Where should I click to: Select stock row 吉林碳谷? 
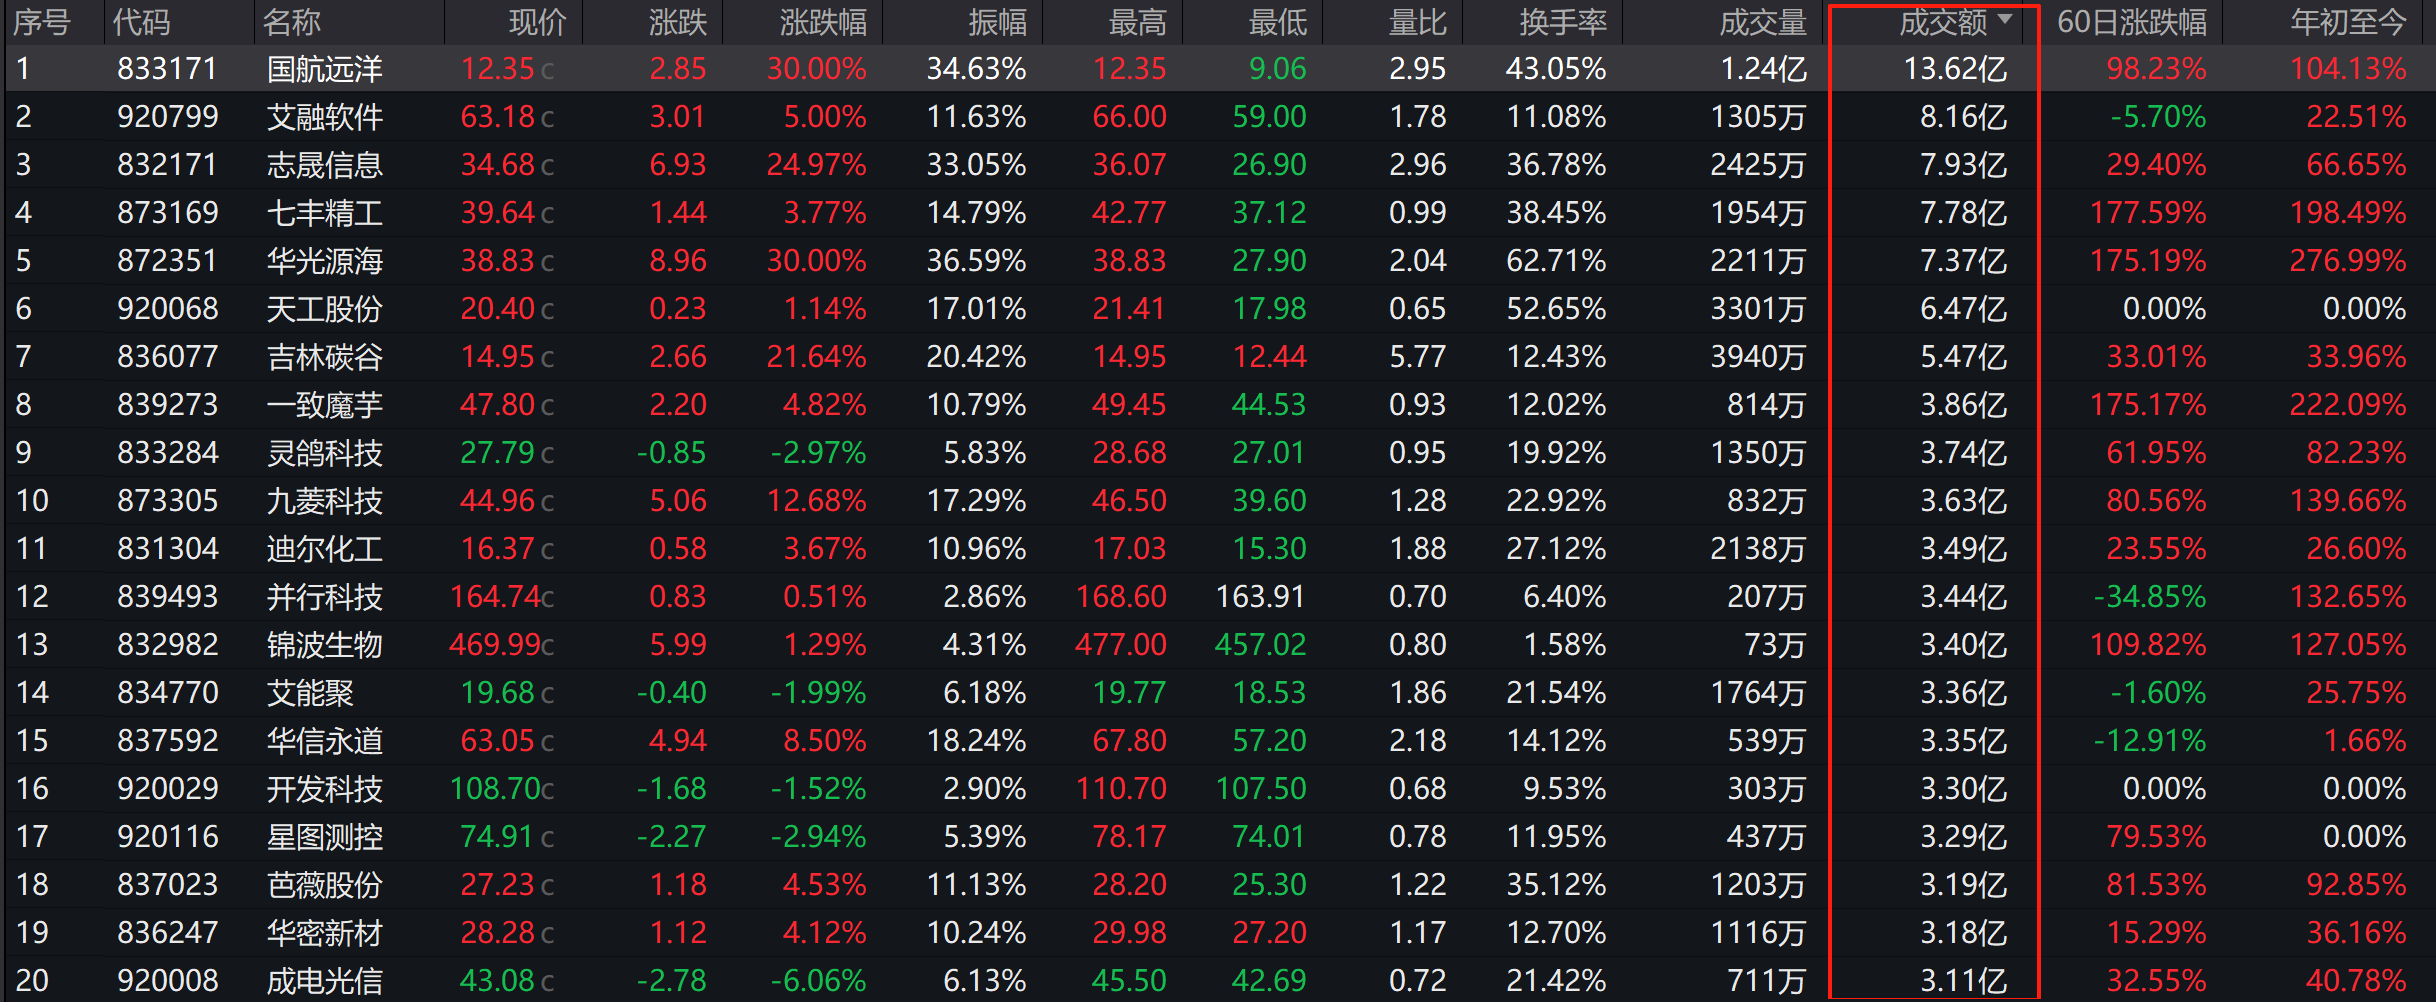(x=1218, y=357)
